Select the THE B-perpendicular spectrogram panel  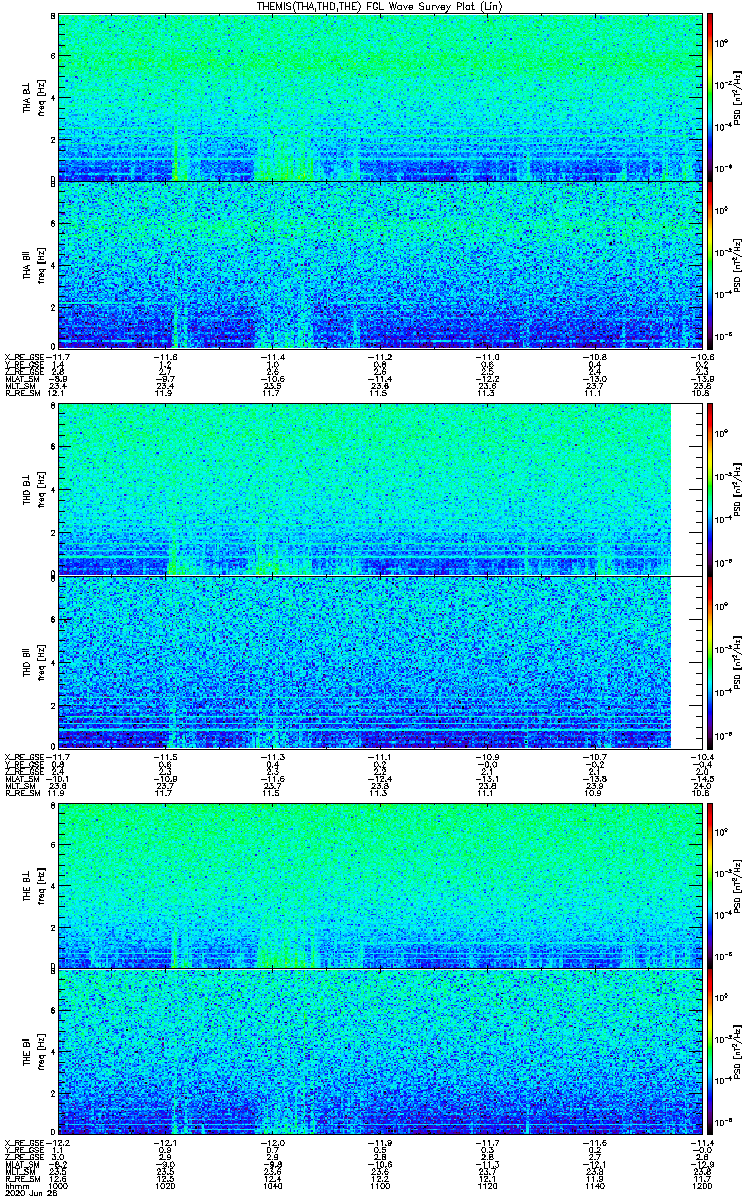[x=379, y=884]
